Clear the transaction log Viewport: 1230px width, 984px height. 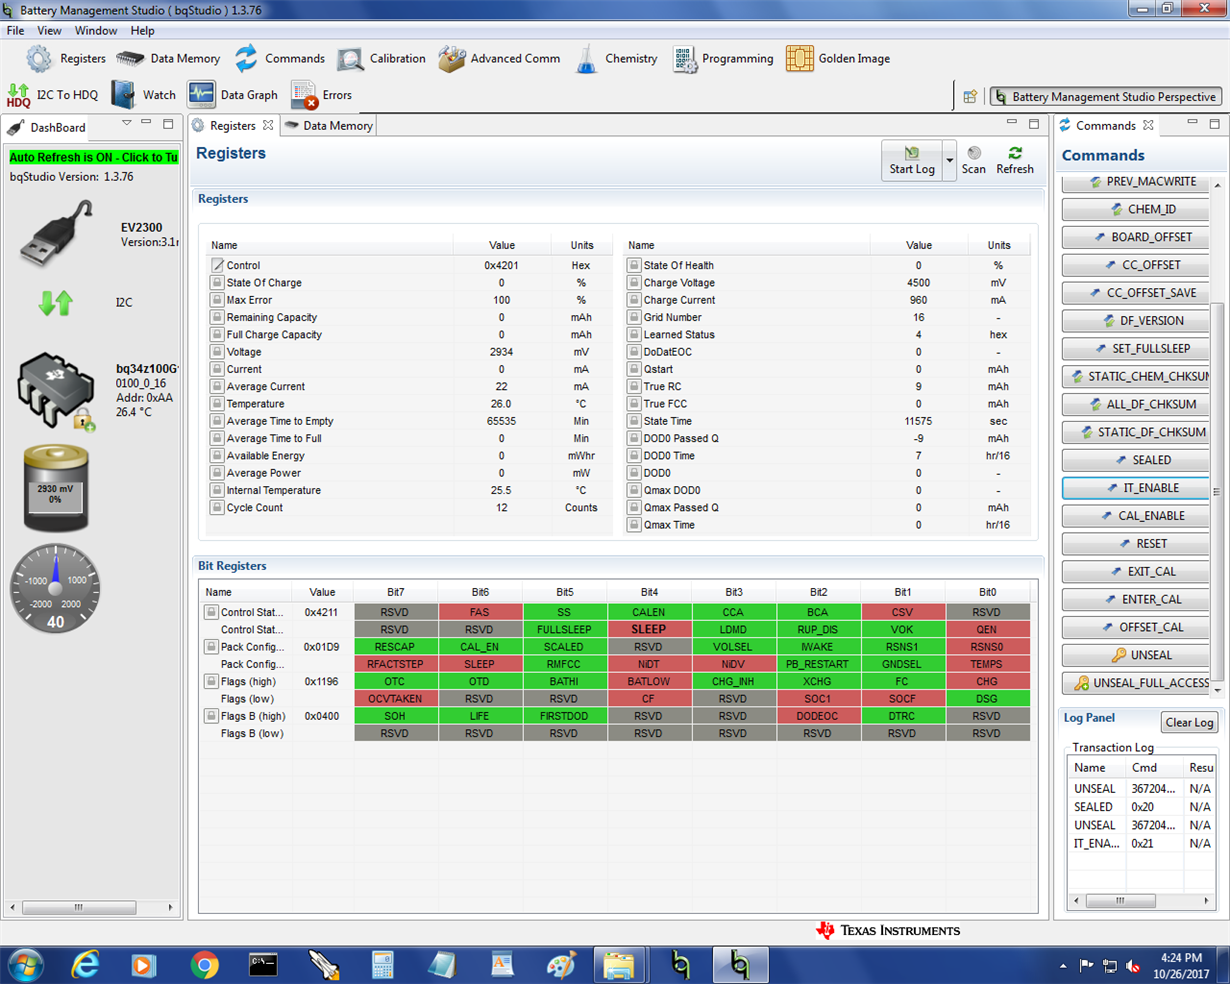[1189, 723]
